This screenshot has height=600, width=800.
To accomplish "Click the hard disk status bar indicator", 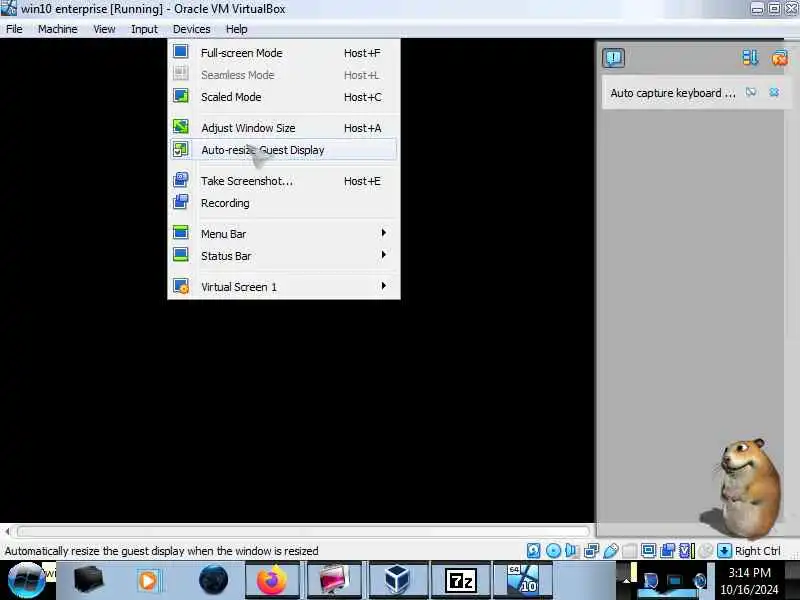I will 533,551.
